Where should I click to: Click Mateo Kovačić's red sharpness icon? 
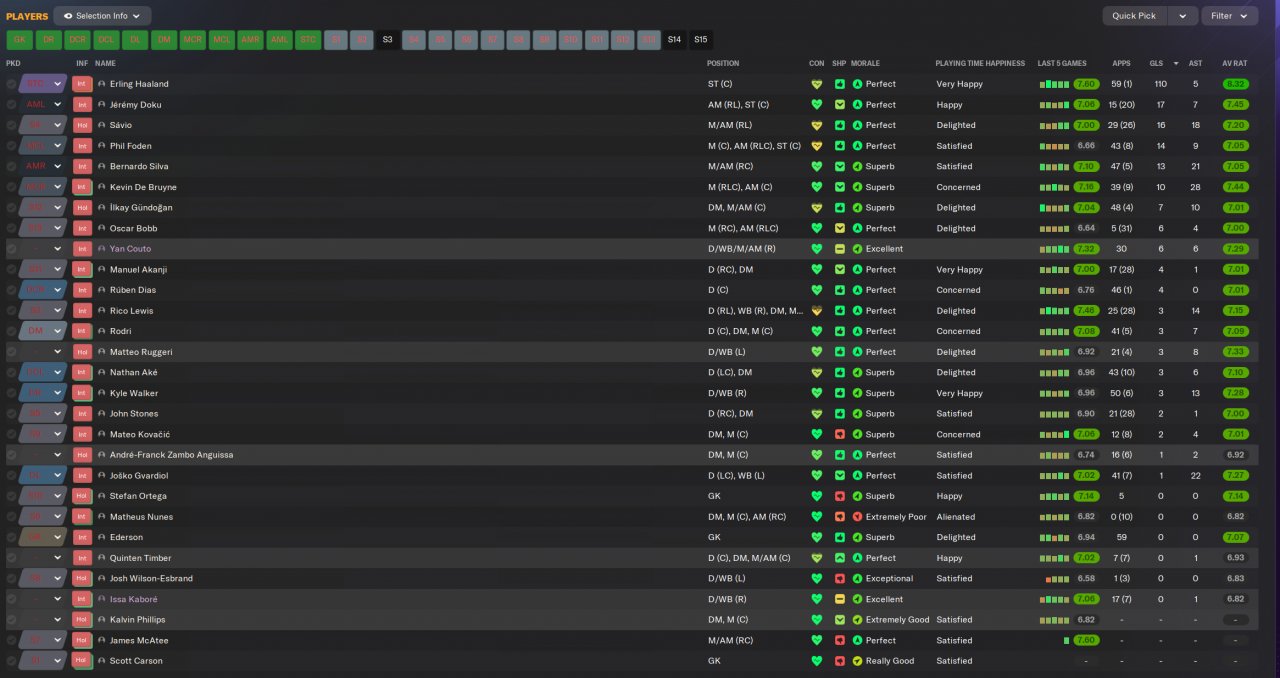(839, 434)
